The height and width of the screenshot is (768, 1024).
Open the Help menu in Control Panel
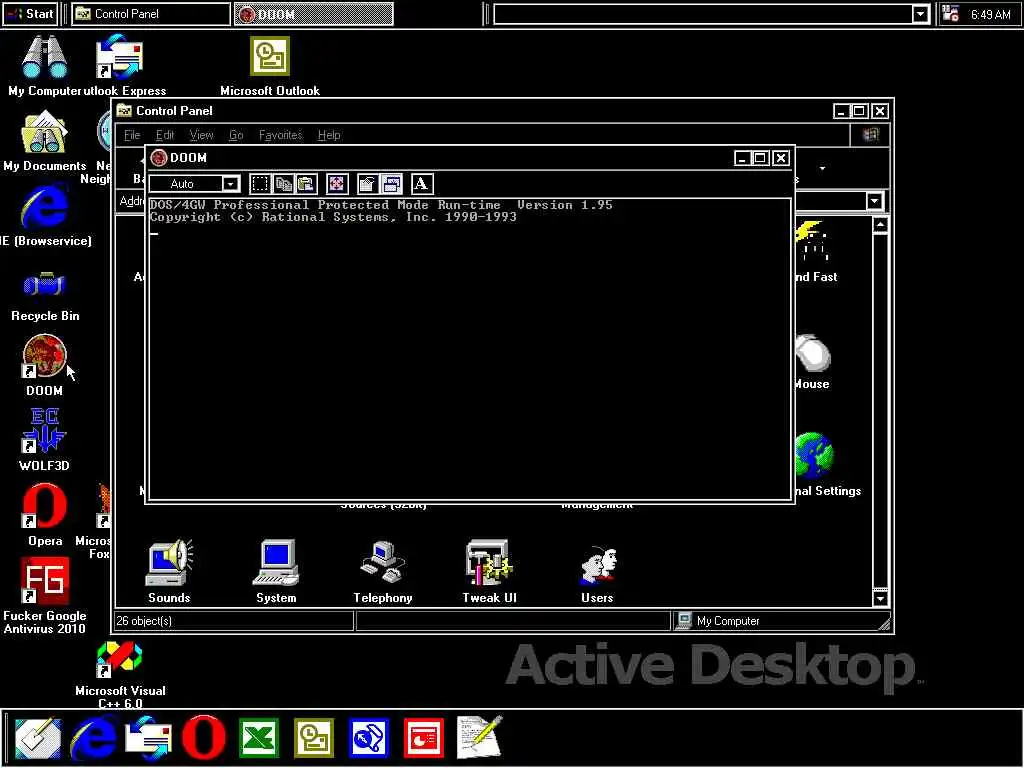[329, 135]
